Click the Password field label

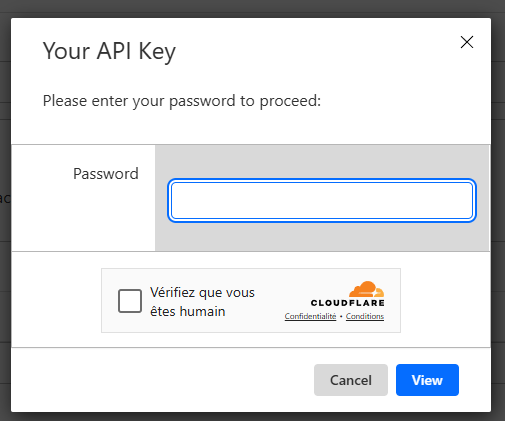coord(106,174)
